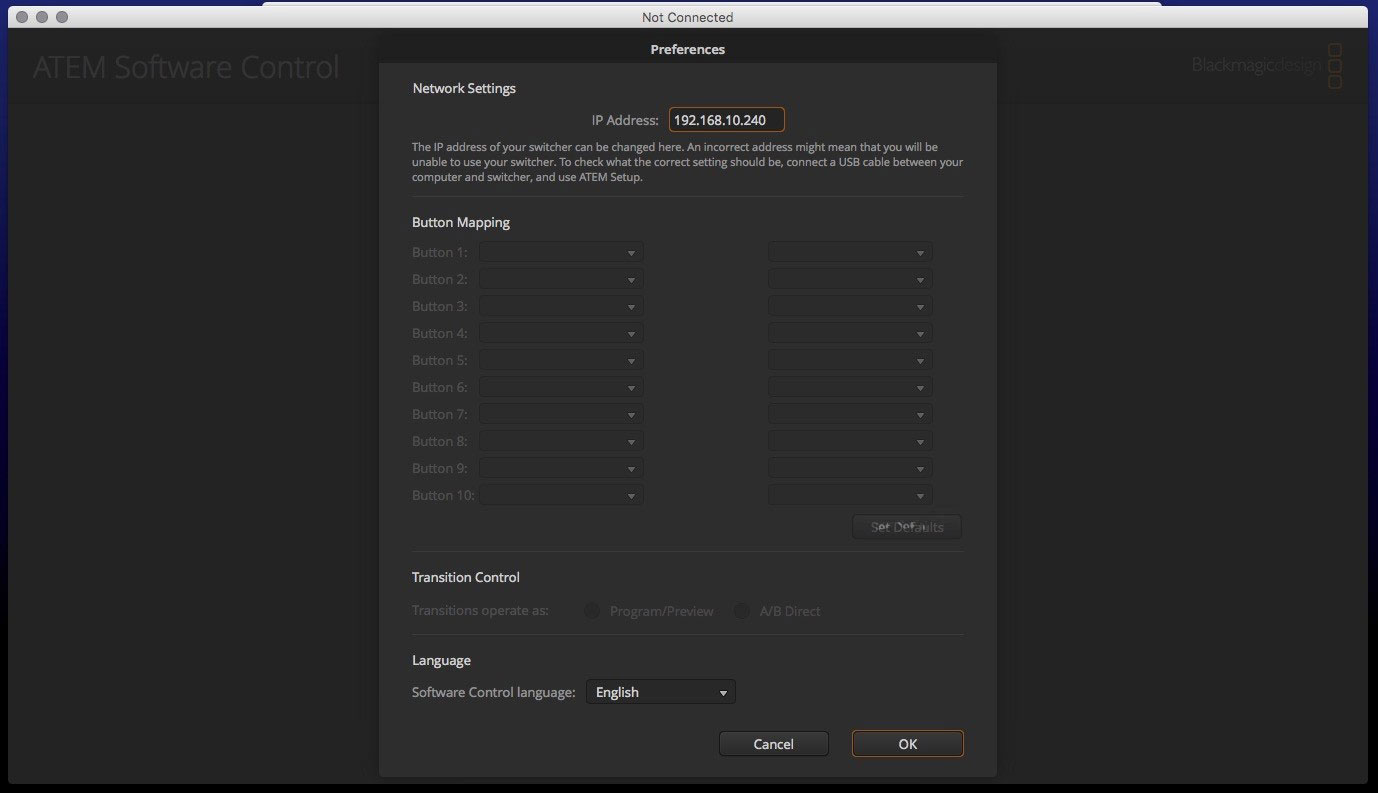Expand Button 10 right mapping dropdown
This screenshot has width=1378, height=793.
click(850, 495)
